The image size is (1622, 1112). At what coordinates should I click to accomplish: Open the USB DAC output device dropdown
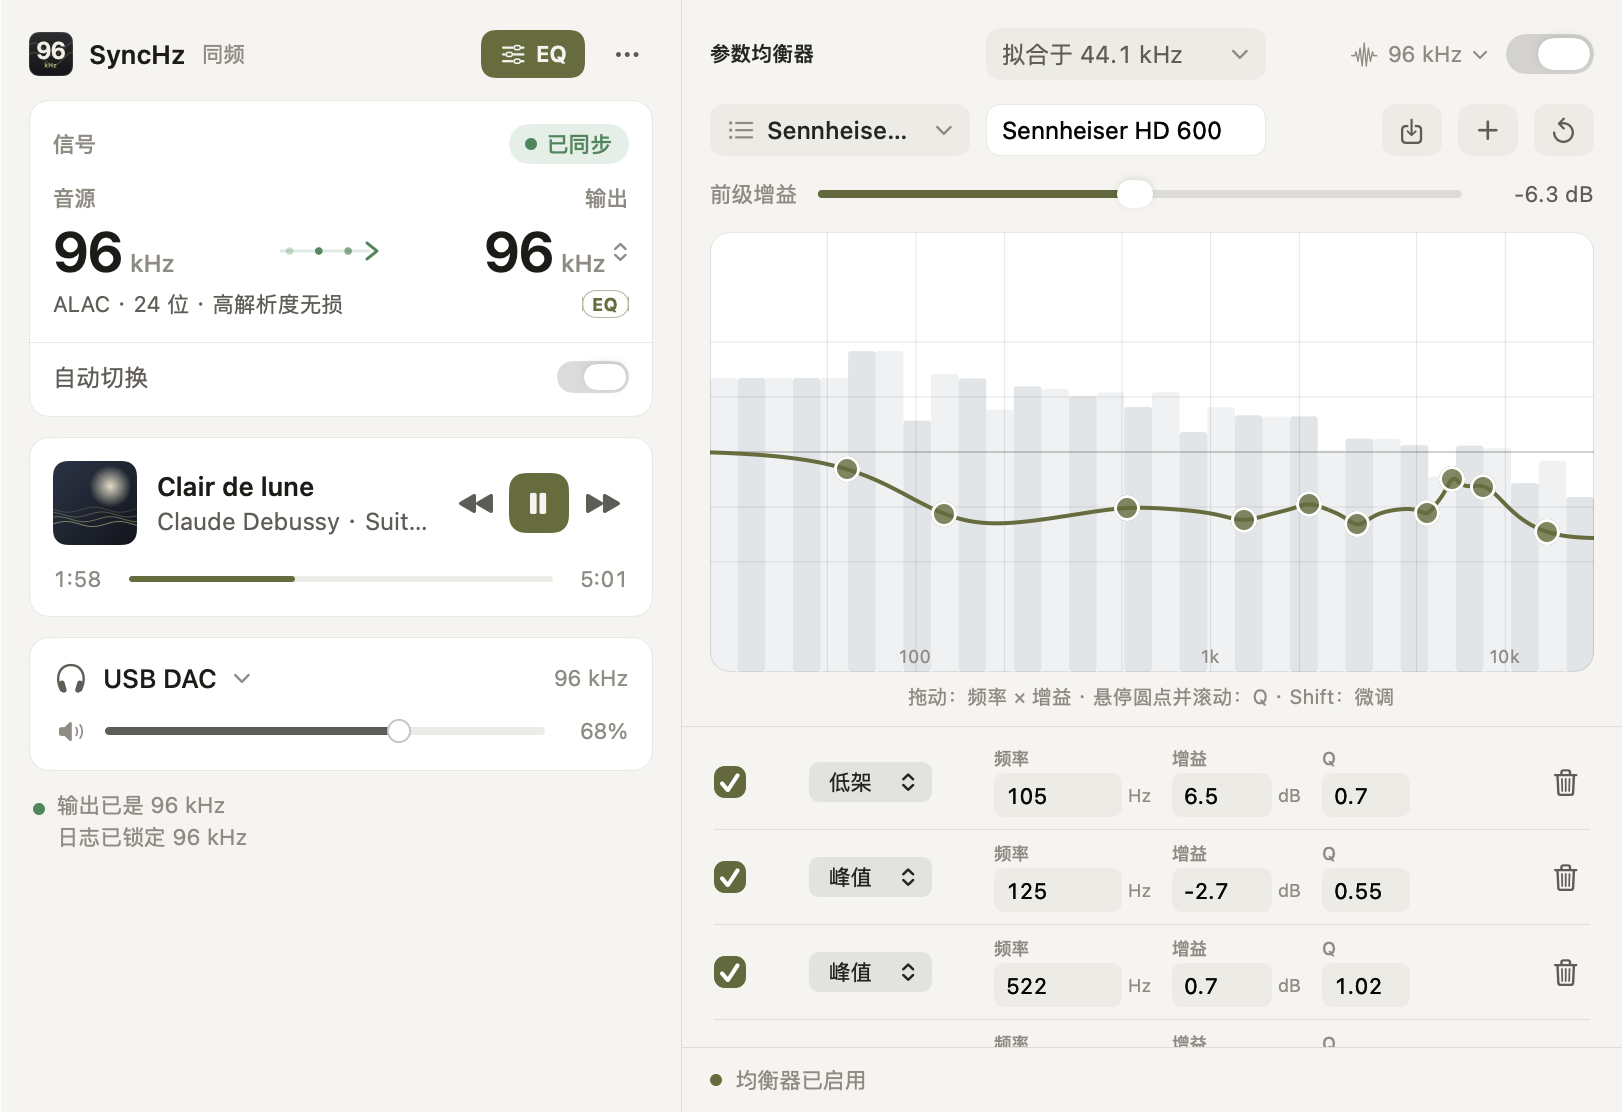(x=177, y=679)
